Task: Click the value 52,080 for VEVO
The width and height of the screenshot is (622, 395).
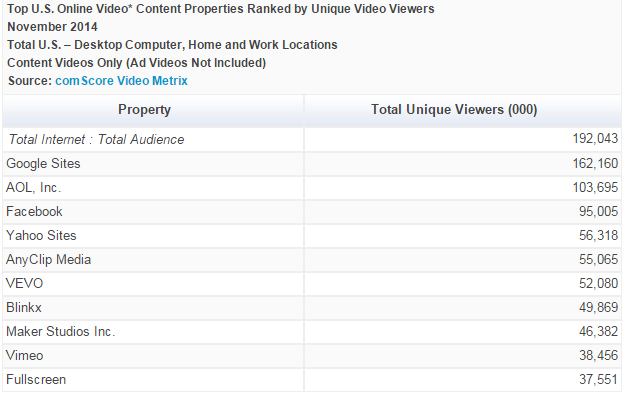Action: pos(598,284)
